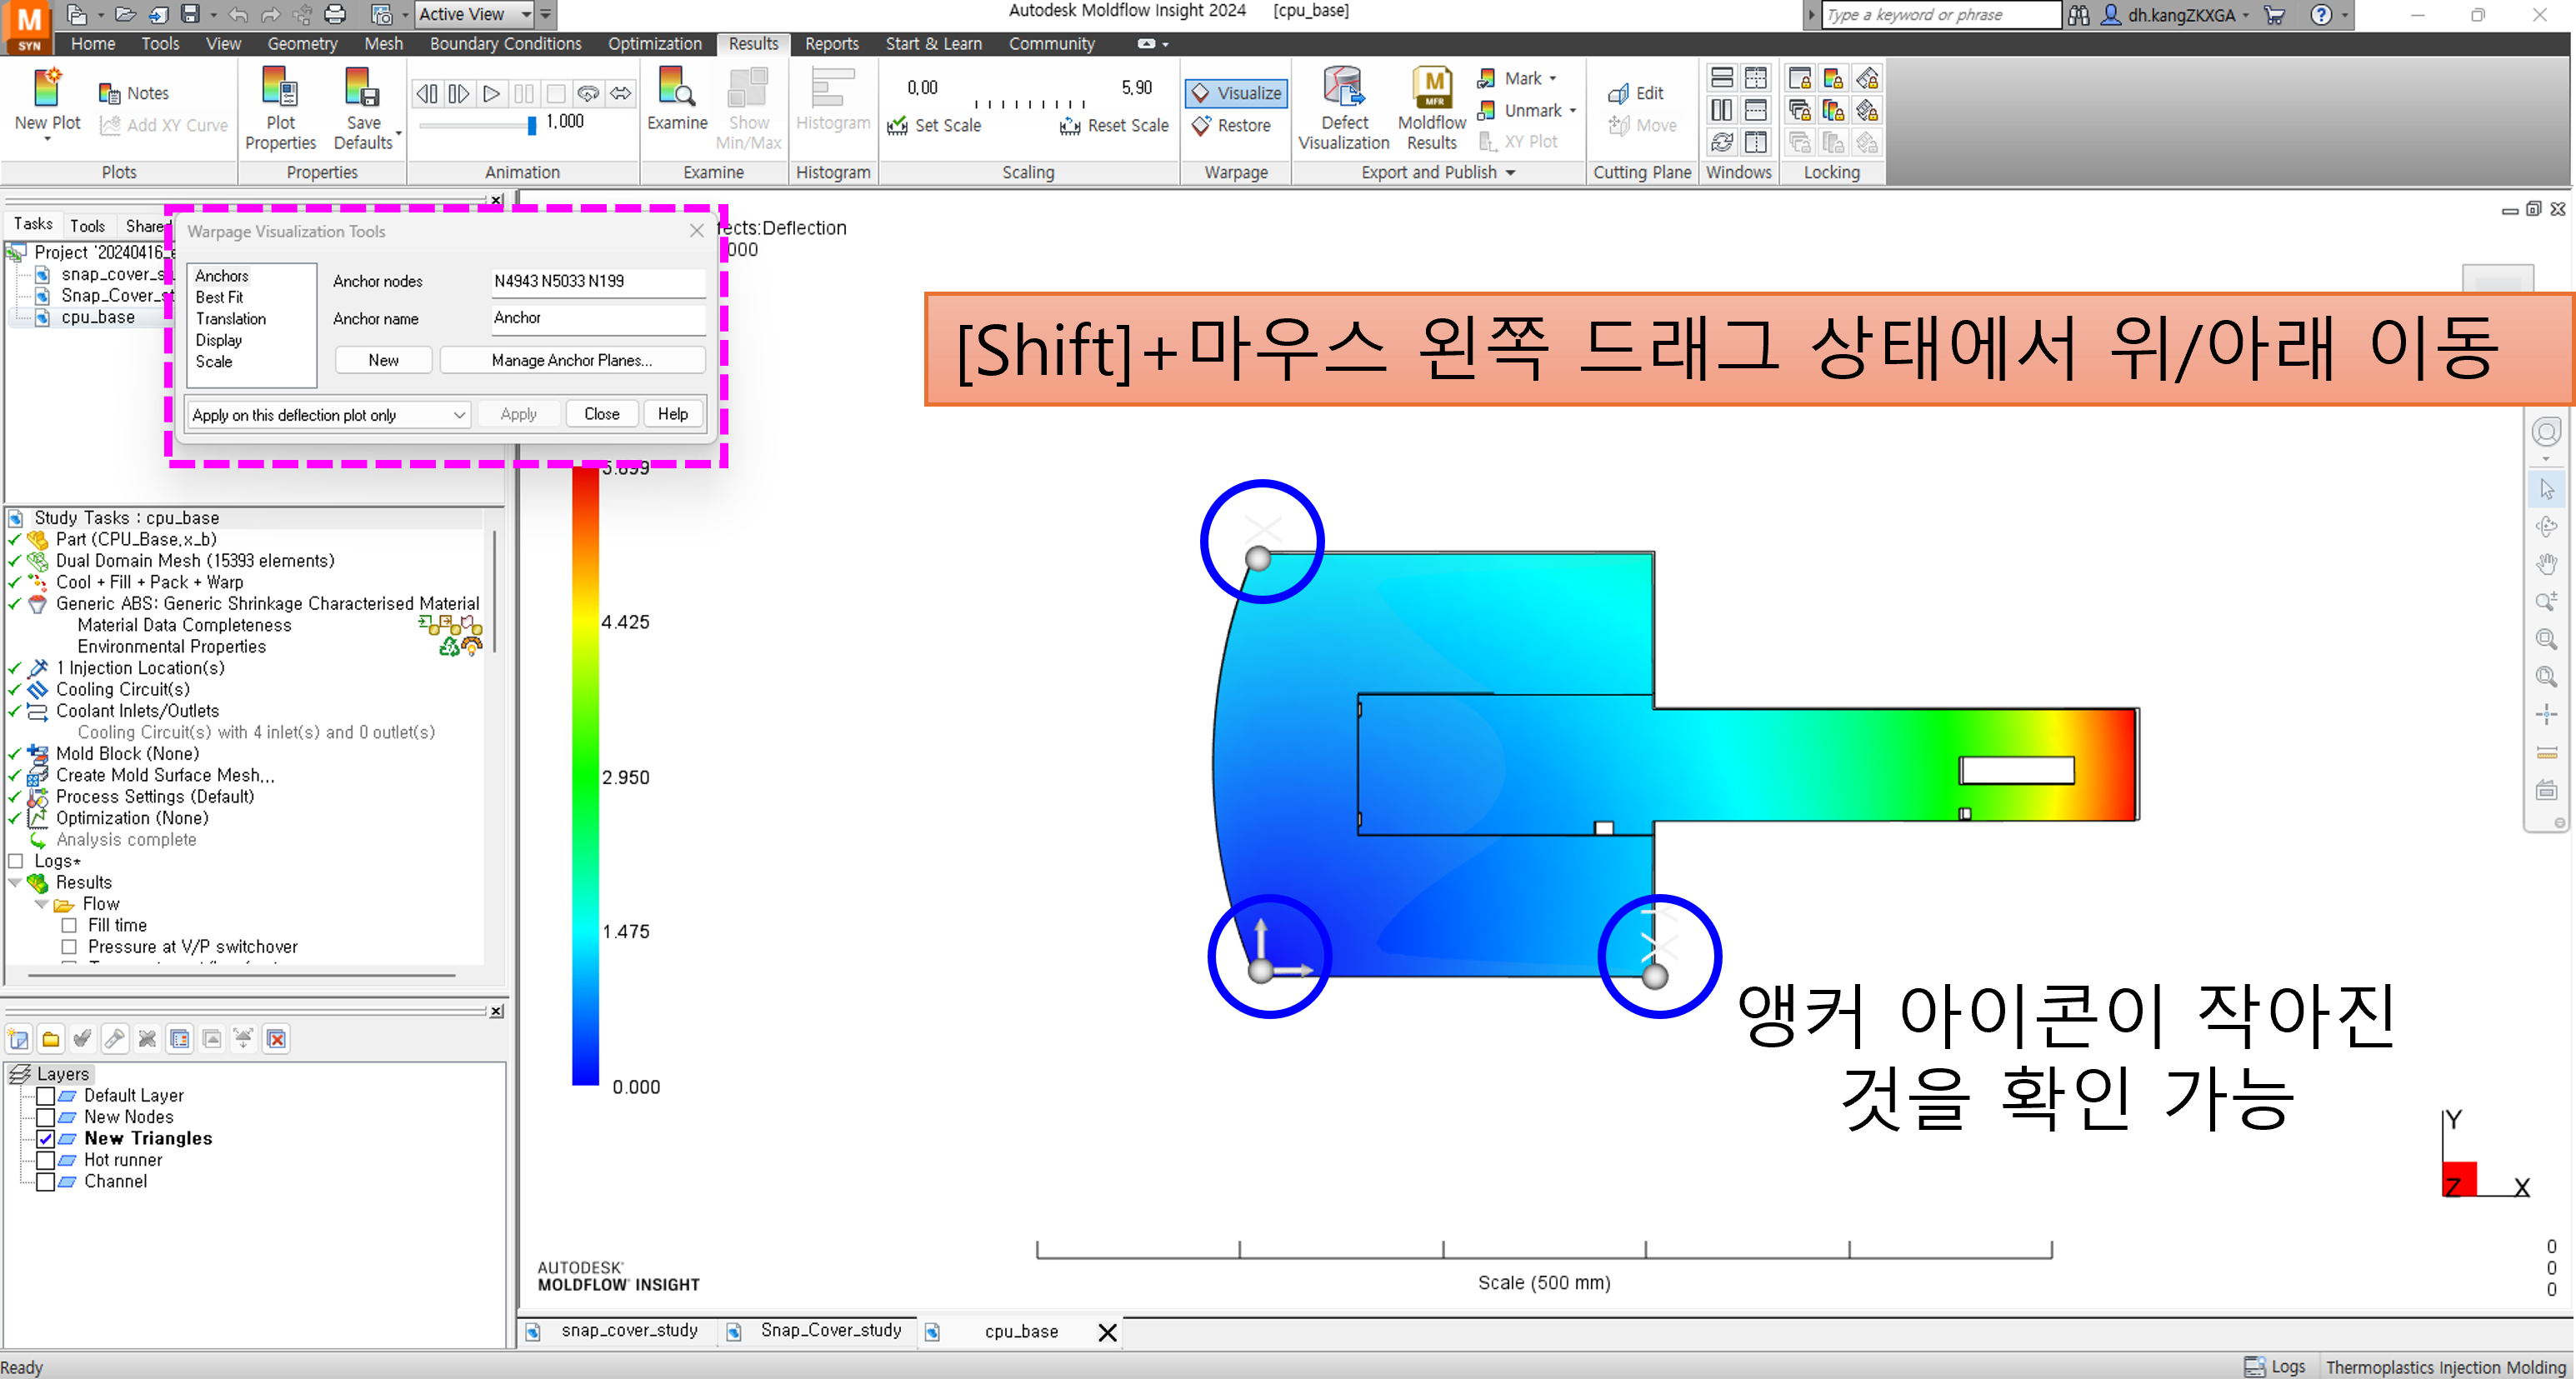Open the Home ribbon tab
The width and height of the screenshot is (2576, 1379).
(x=93, y=44)
